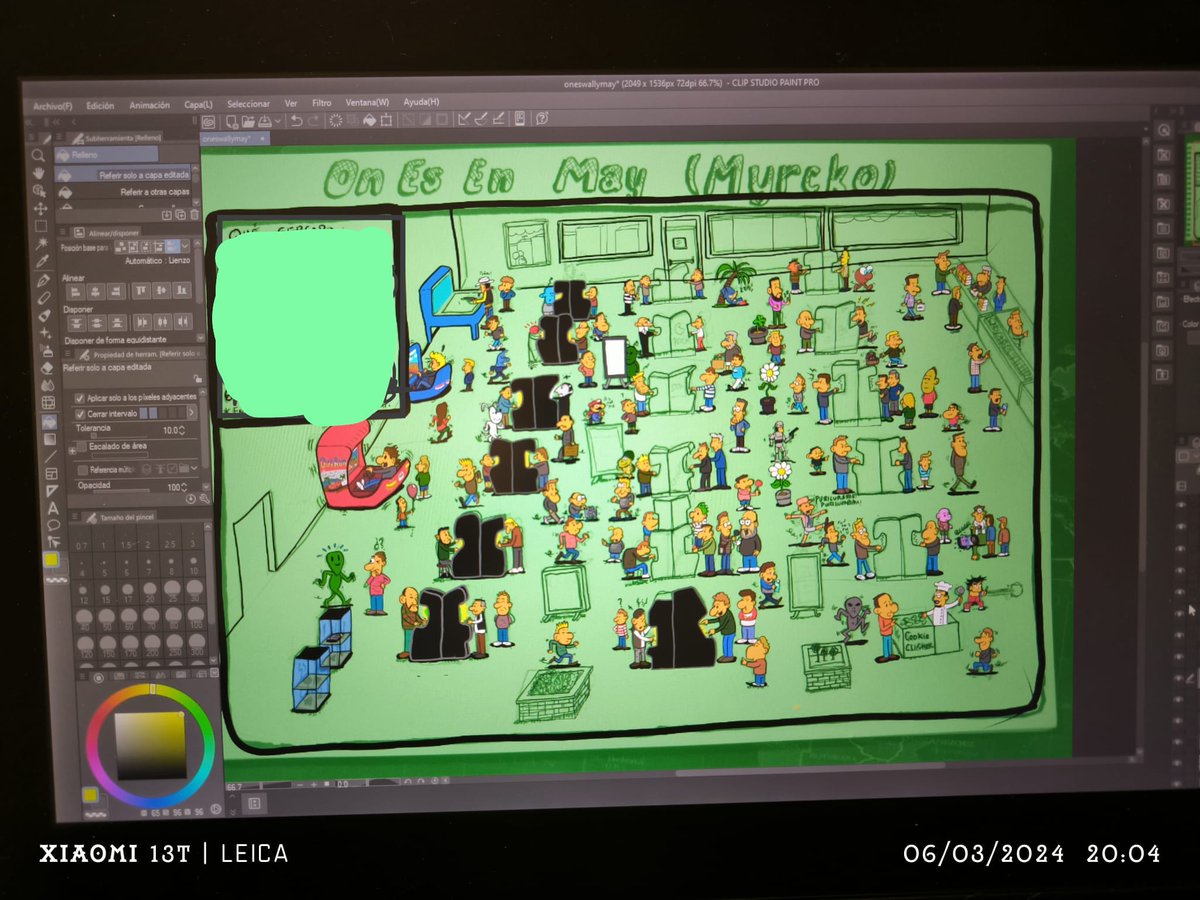Viewport: 1200px width, 900px height.
Task: Open the Animación menu
Action: tap(150, 105)
